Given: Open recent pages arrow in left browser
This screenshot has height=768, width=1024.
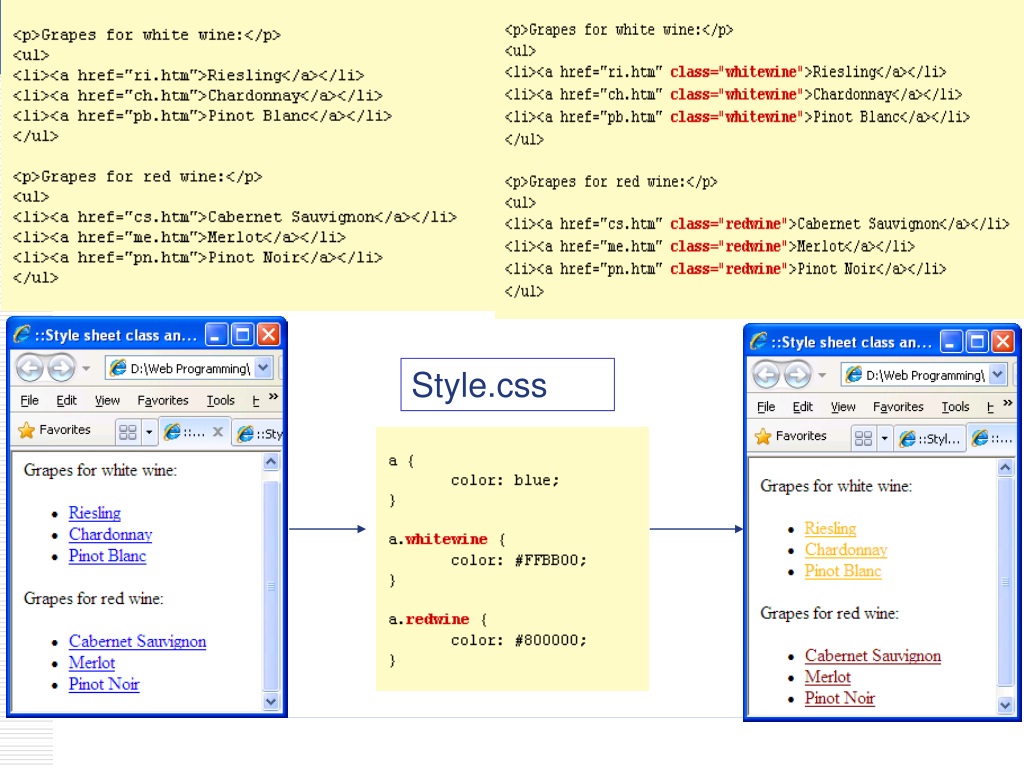Looking at the screenshot, I should [x=86, y=369].
